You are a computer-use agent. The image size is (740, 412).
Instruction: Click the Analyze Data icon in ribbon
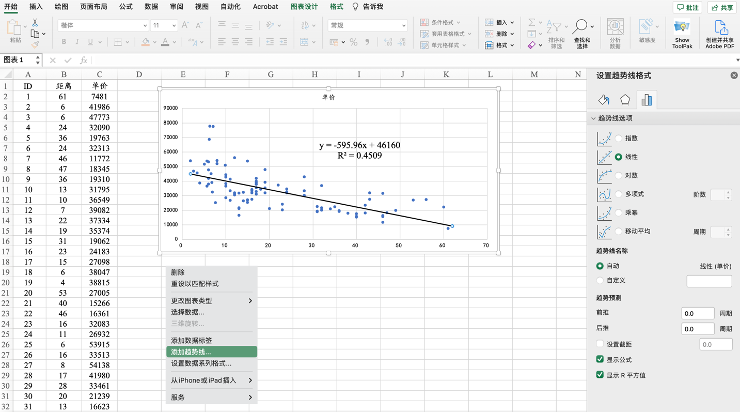pos(615,30)
